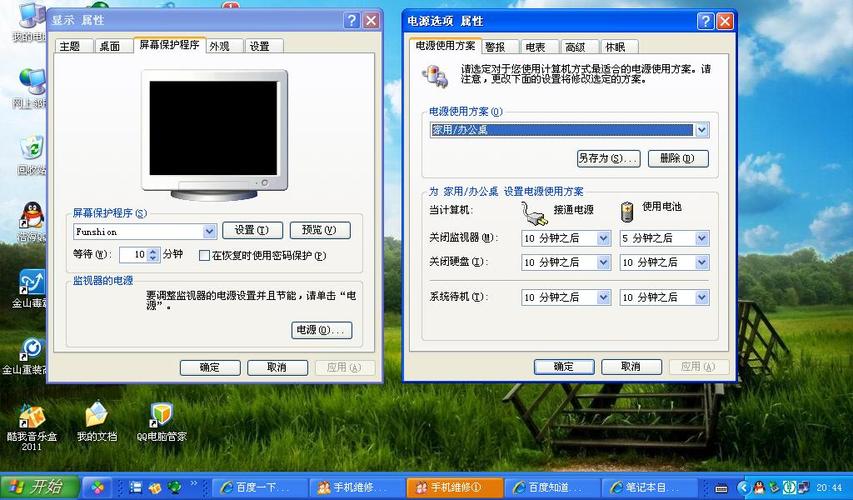
Task: Open the 家用/办公桌 power scheme dropdown
Action: tap(701, 130)
